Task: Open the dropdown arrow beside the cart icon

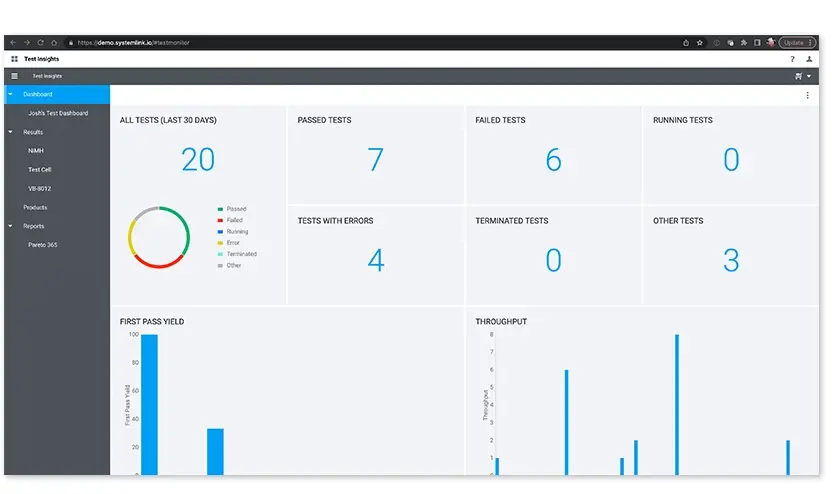Action: [x=809, y=76]
